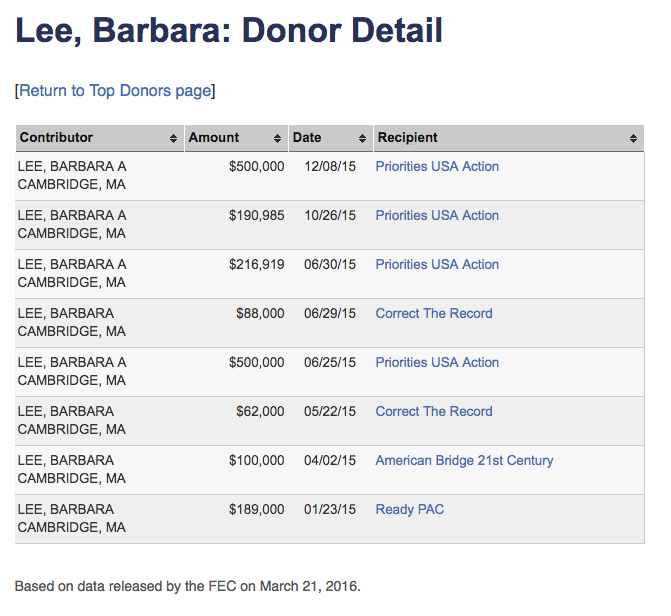
Task: Open Priorities USA Action link dated 12/08/15
Action: [x=437, y=167]
